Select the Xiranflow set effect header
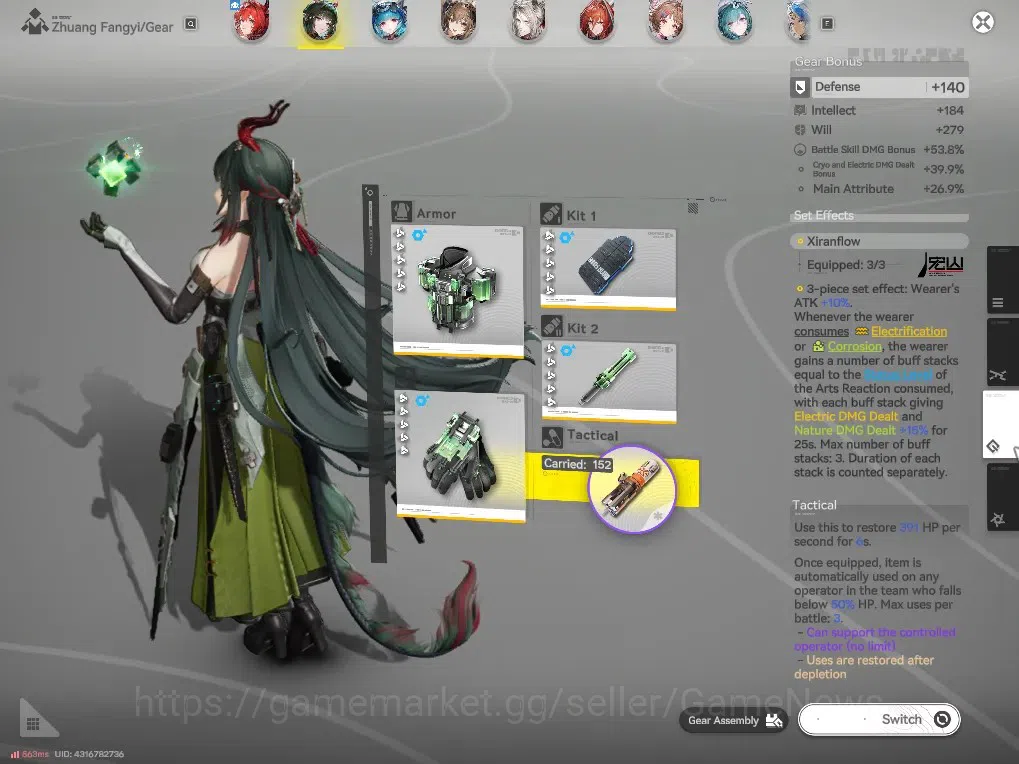The height and width of the screenshot is (764, 1019). coord(879,241)
